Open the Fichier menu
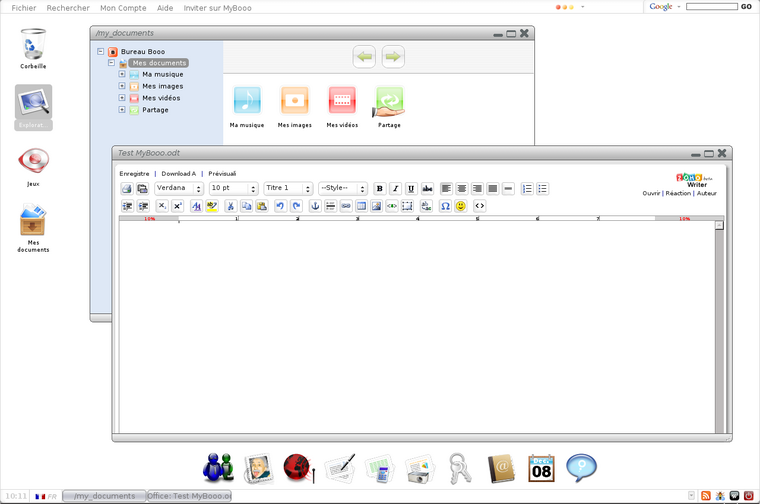The image size is (760, 504). (24, 8)
